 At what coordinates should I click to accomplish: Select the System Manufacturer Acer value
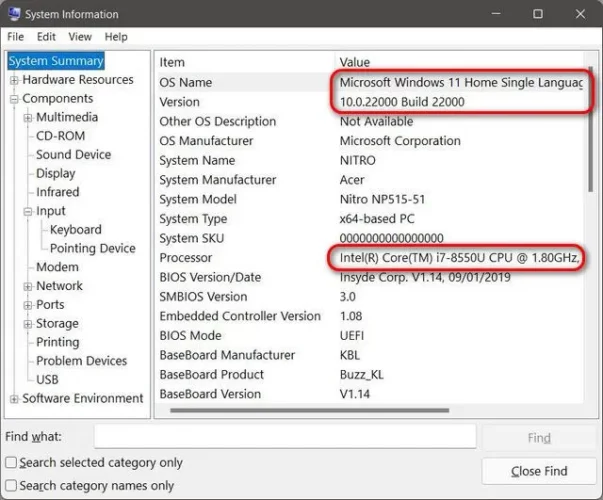point(352,180)
